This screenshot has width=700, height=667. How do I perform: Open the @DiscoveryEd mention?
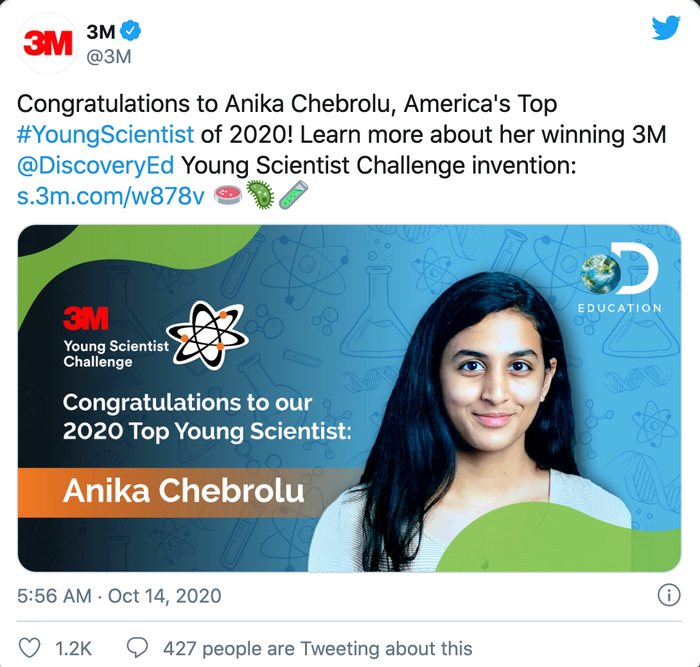coord(96,166)
